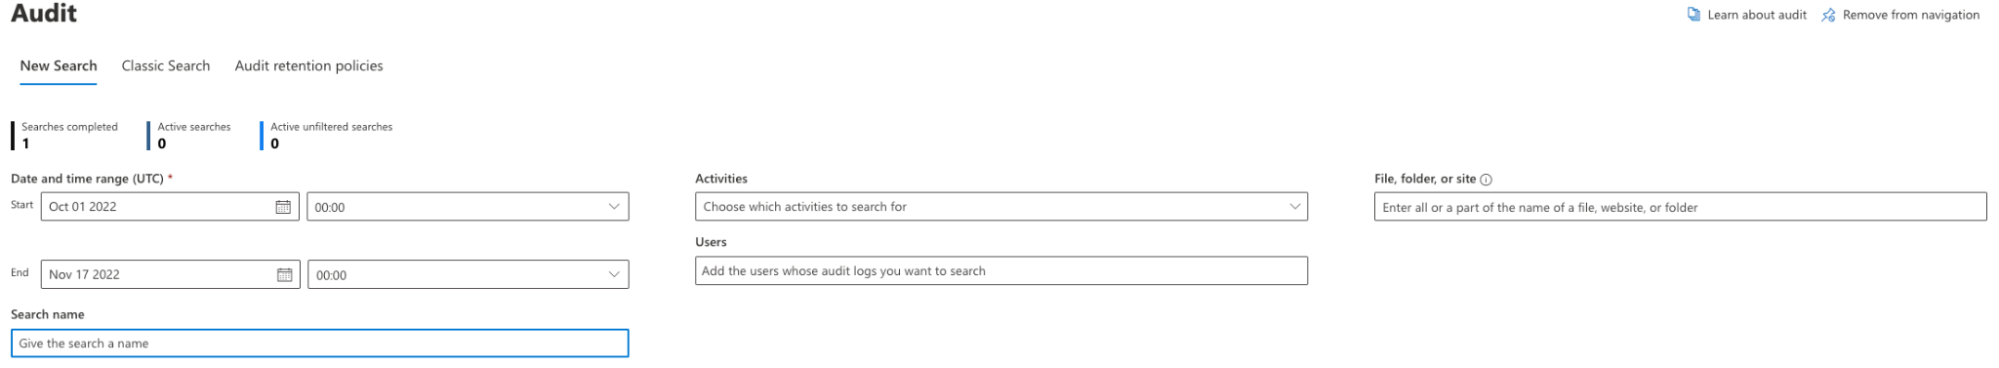Expand the end time 00:00 dropdown
This screenshot has height=368, width=1999.
(468, 275)
